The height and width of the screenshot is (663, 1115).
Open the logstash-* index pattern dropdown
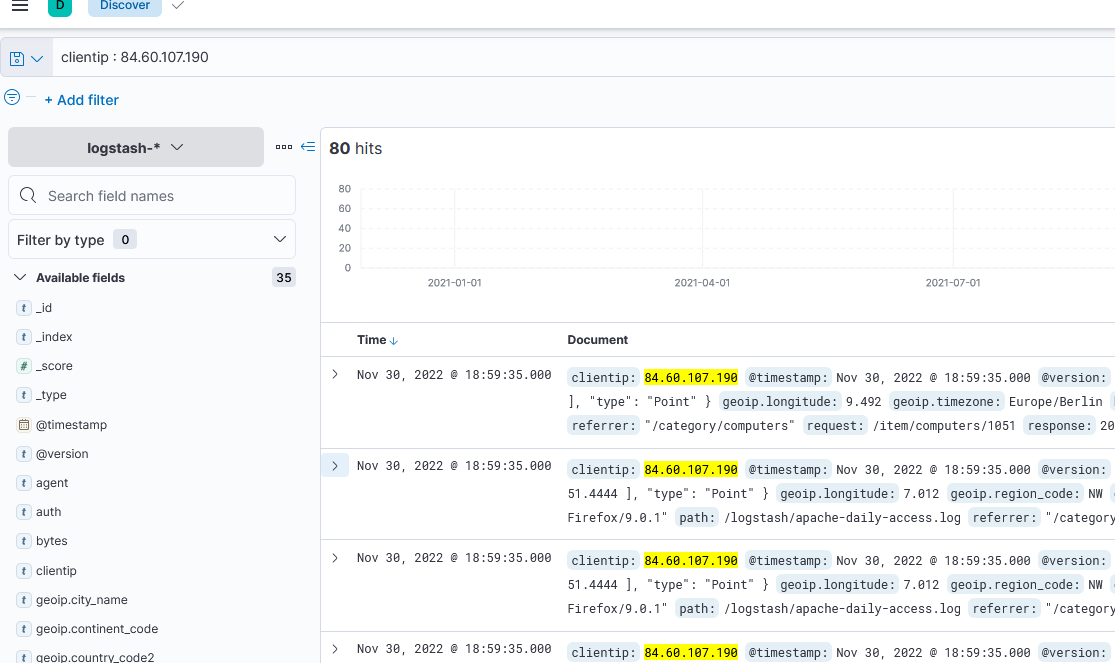136,147
